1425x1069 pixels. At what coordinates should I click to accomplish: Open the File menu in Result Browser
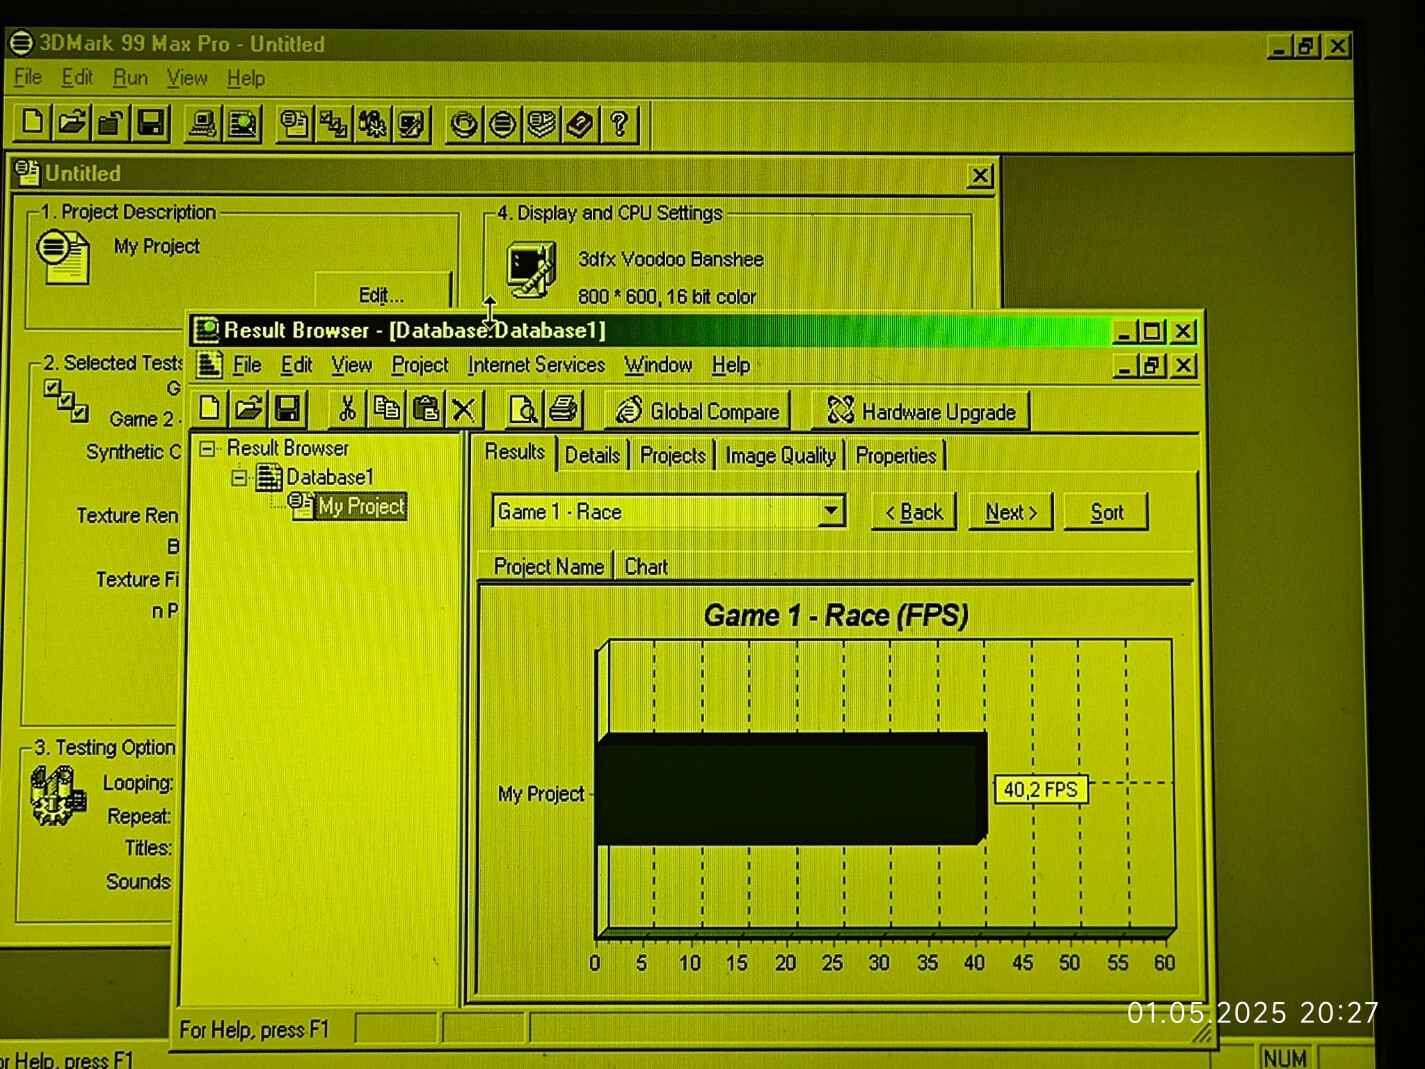click(247, 365)
